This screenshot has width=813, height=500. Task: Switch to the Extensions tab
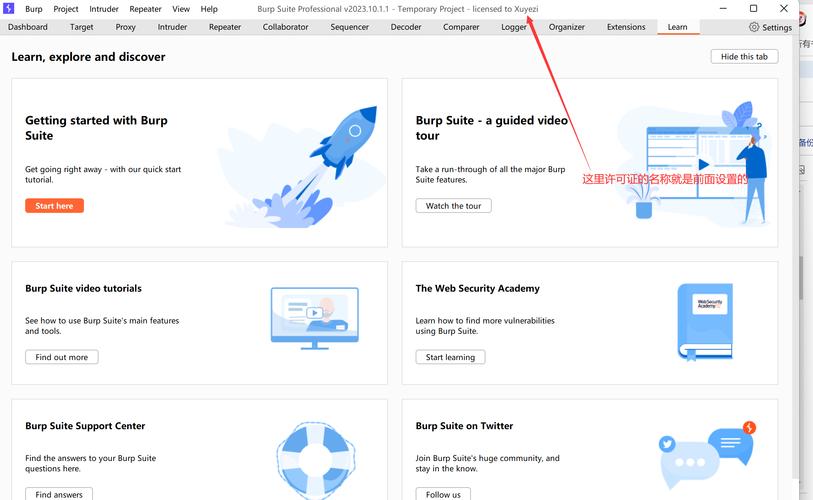626,27
